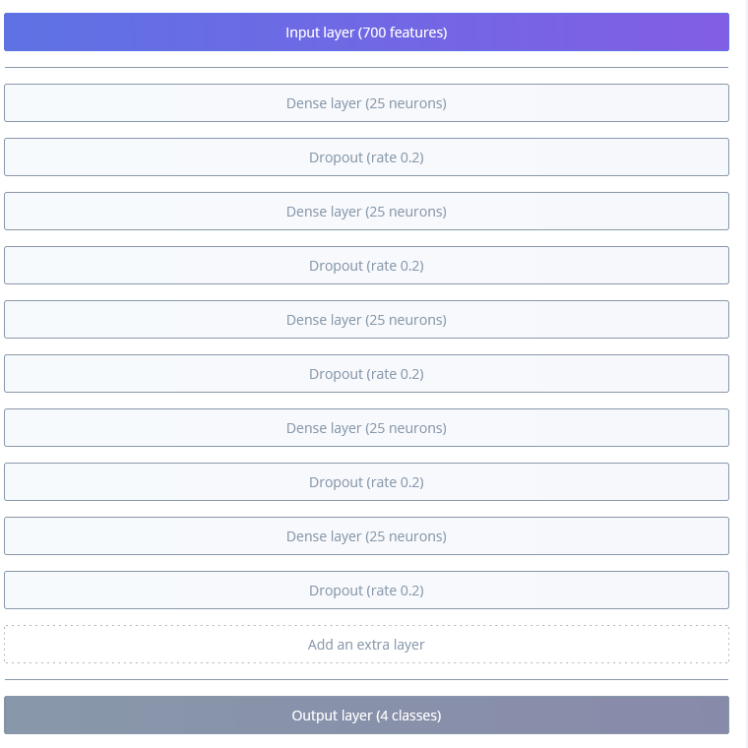Click the fourth Dense layer (25 neurons)

tap(366, 428)
